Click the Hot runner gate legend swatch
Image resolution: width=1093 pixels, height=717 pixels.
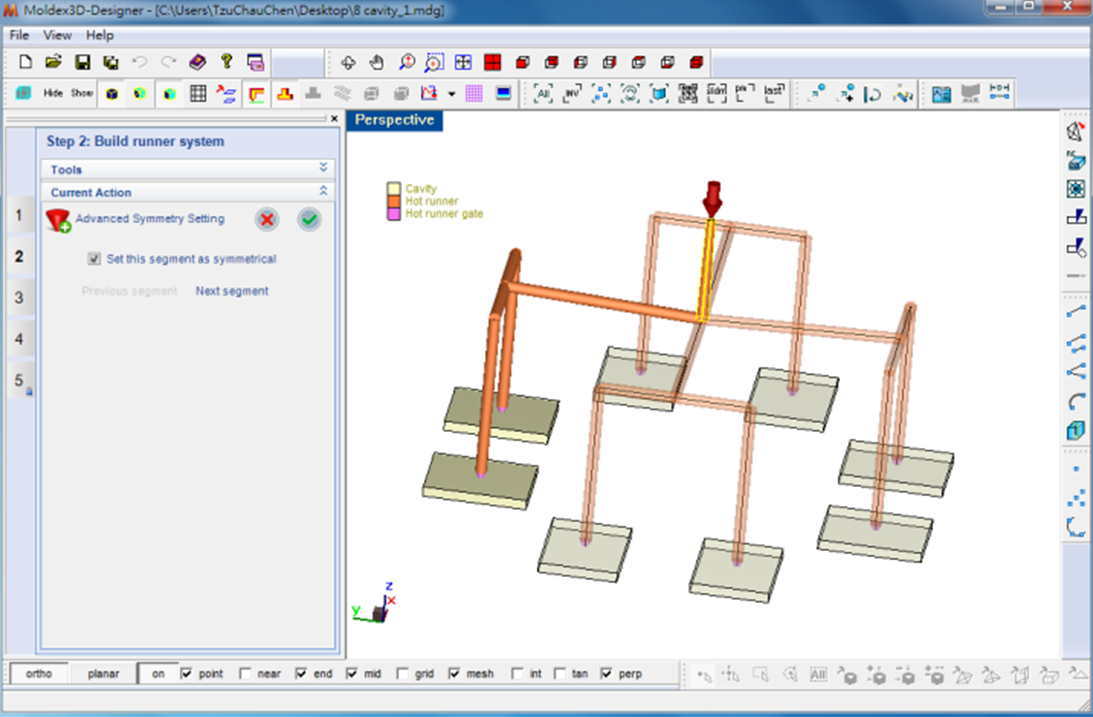point(394,214)
